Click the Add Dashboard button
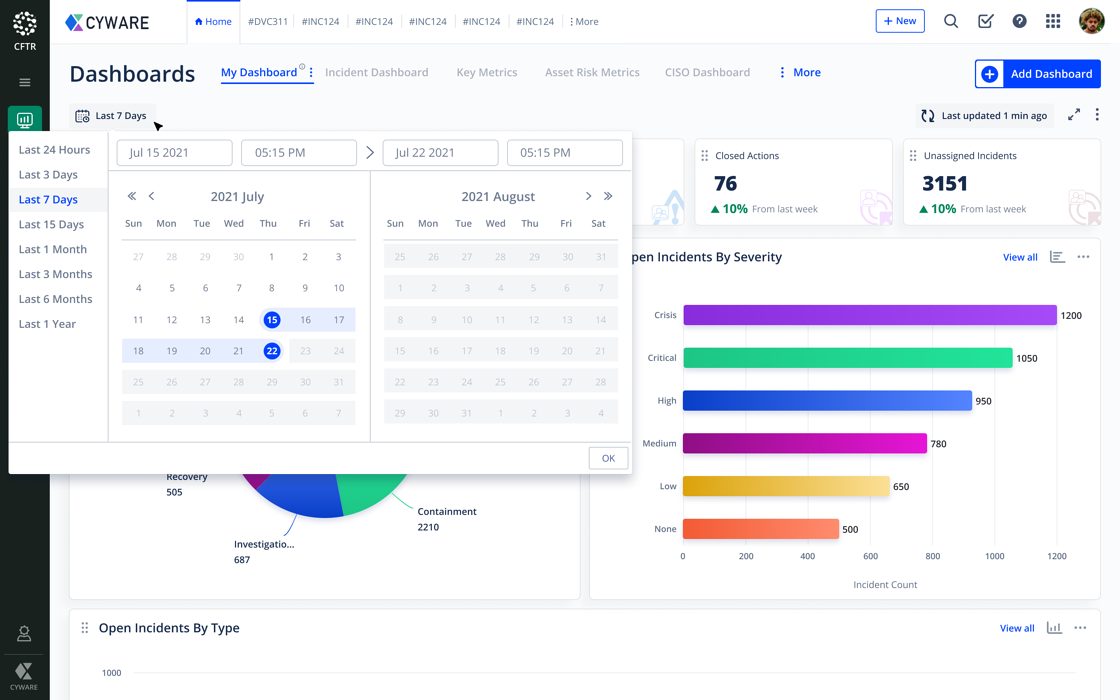The height and width of the screenshot is (700, 1120). (1037, 74)
